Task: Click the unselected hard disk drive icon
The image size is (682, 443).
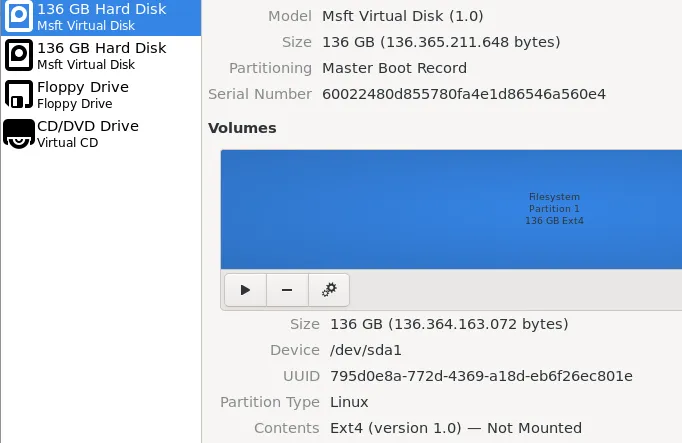Action: coord(19,55)
